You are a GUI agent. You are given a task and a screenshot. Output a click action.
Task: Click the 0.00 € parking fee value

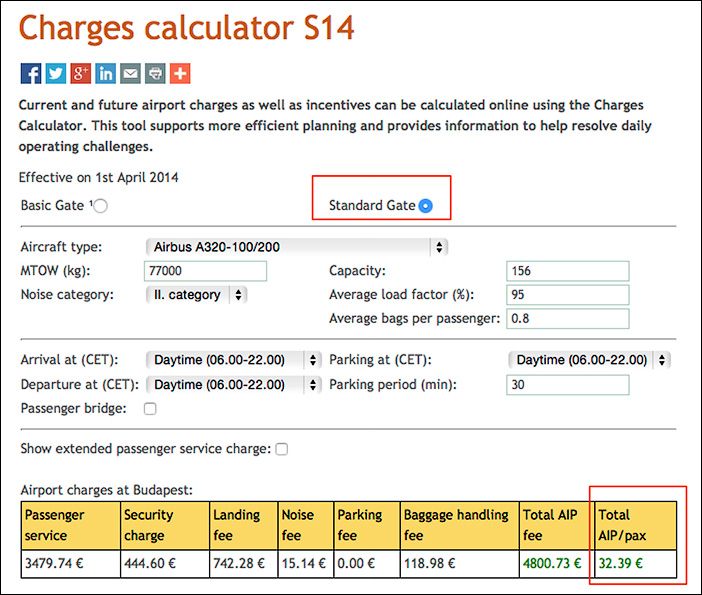356,563
